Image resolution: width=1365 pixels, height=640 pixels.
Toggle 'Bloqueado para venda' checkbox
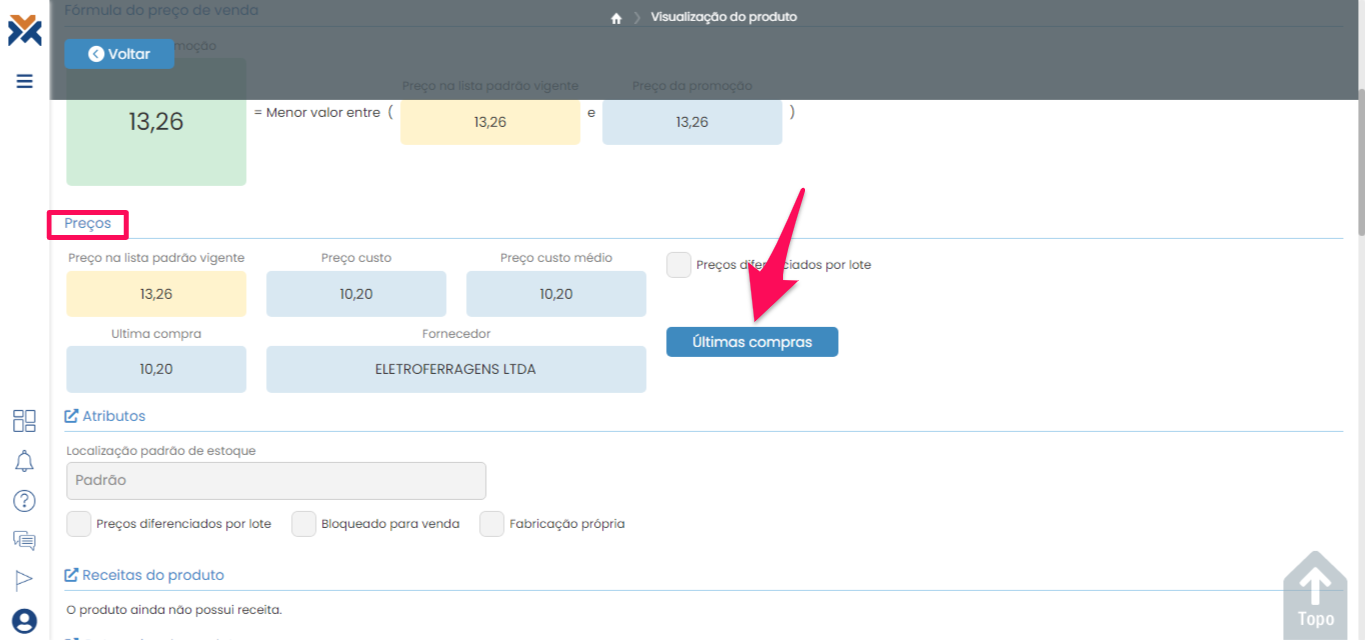(x=304, y=524)
